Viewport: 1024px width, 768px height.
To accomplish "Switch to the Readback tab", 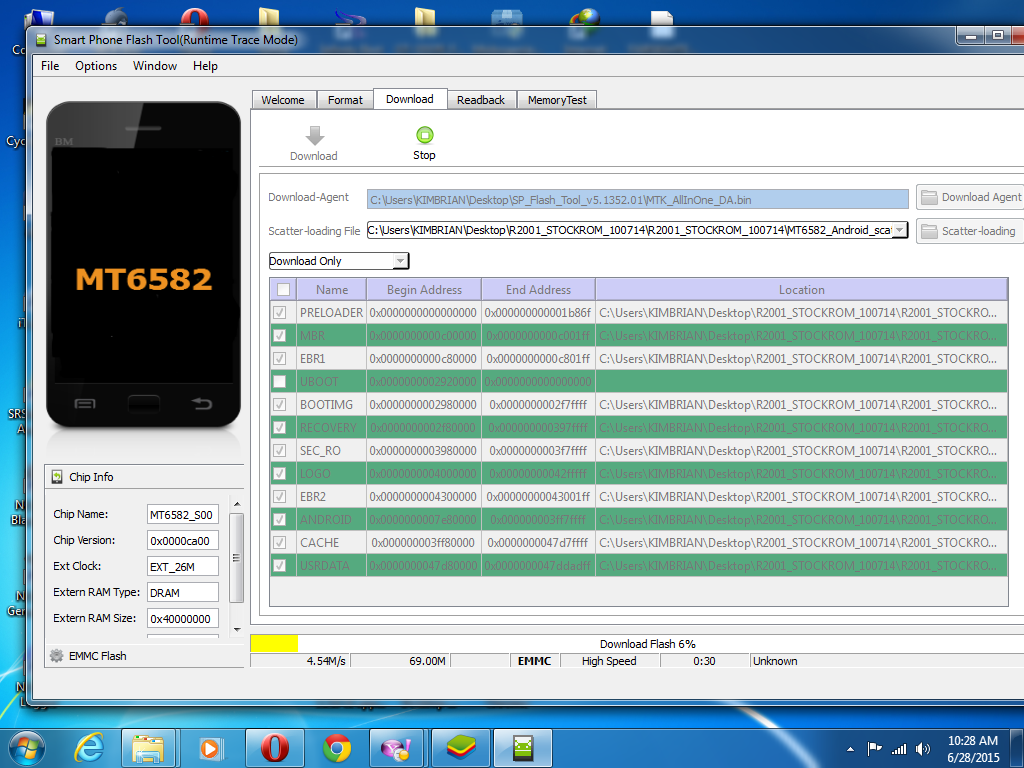I will point(481,100).
